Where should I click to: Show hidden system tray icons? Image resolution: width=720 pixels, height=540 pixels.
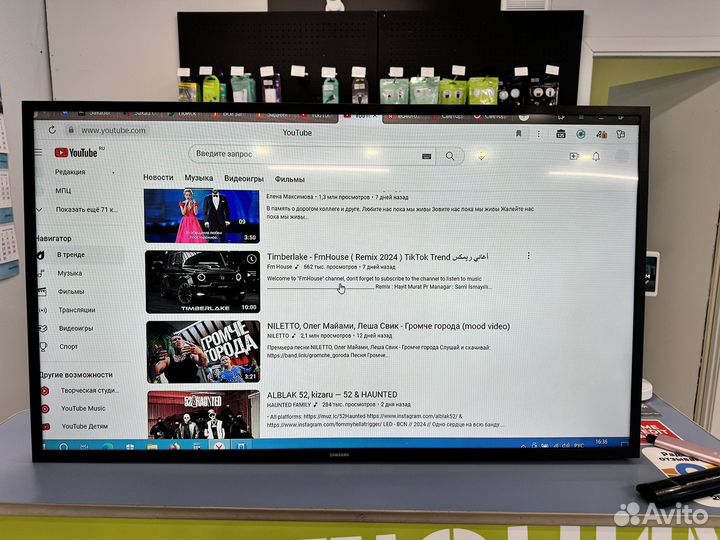523,445
